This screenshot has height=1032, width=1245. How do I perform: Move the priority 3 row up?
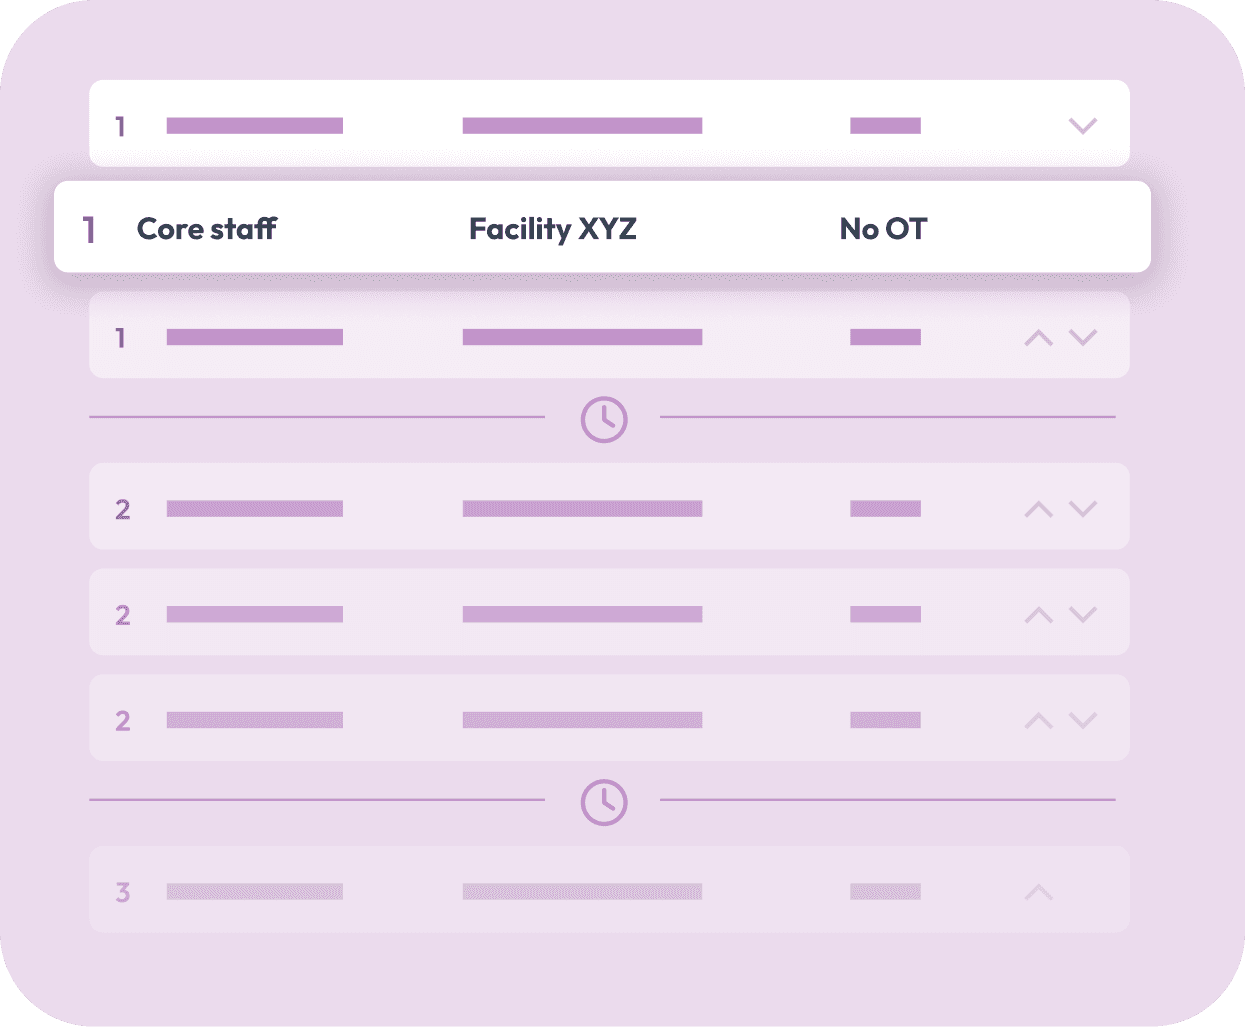1039,892
